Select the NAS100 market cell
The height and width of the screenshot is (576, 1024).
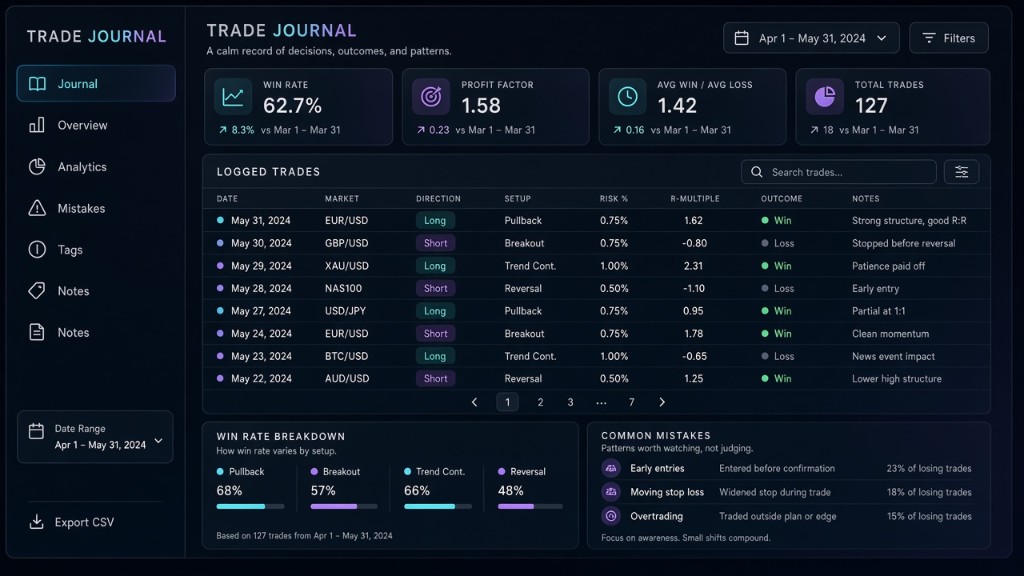[343, 289]
